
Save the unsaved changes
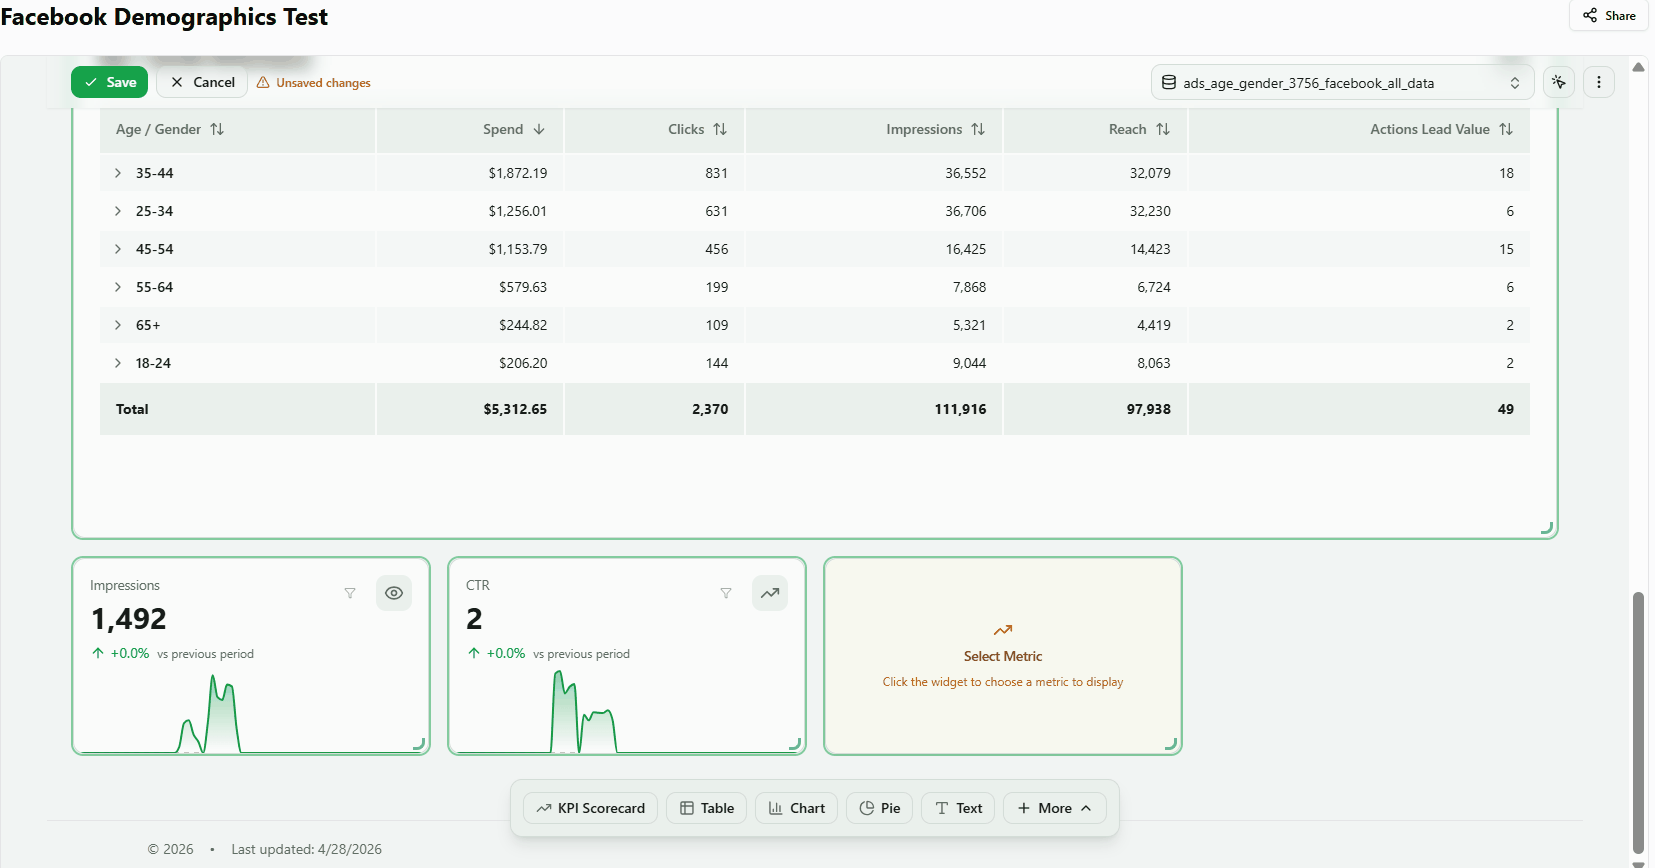[110, 82]
